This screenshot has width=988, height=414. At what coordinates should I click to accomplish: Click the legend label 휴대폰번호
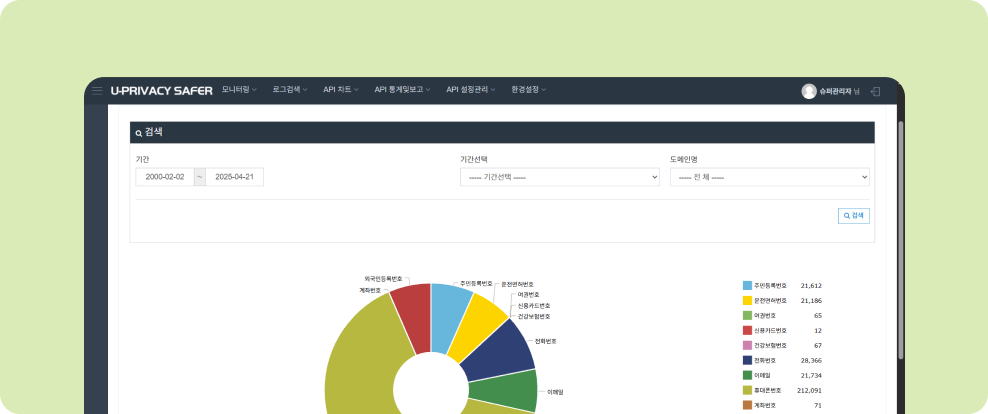tap(767, 391)
